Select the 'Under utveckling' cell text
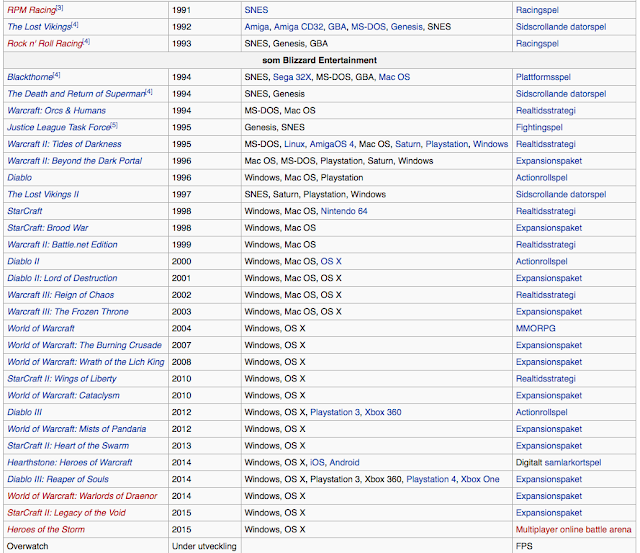 coord(204,545)
